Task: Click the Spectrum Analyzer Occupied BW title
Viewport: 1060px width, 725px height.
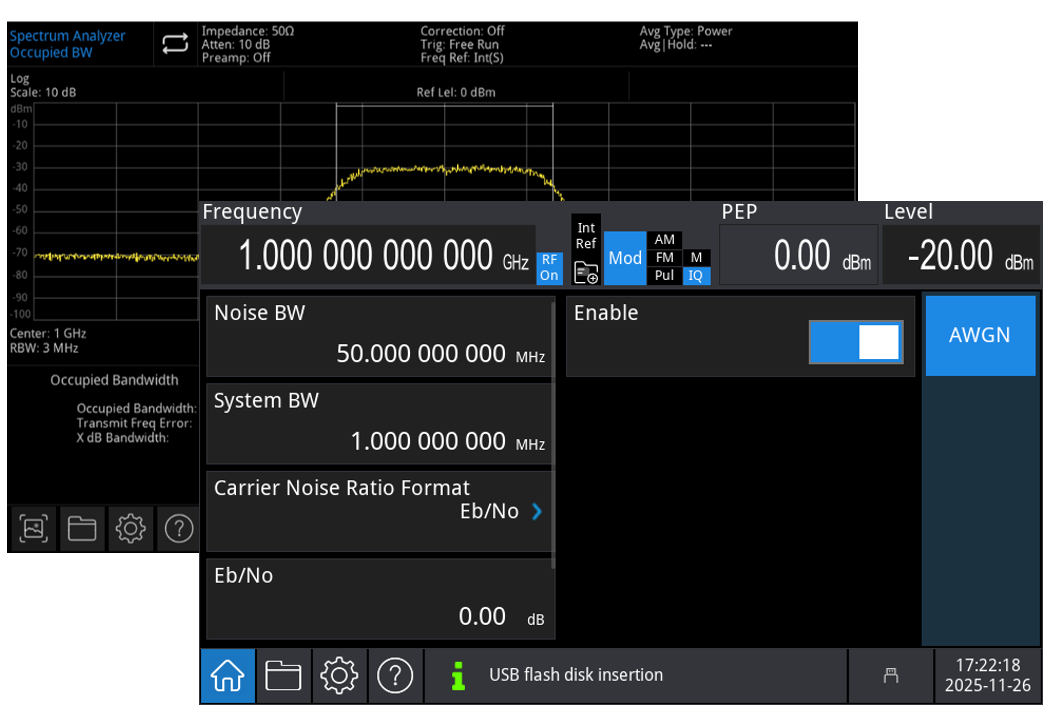Action: click(x=68, y=44)
